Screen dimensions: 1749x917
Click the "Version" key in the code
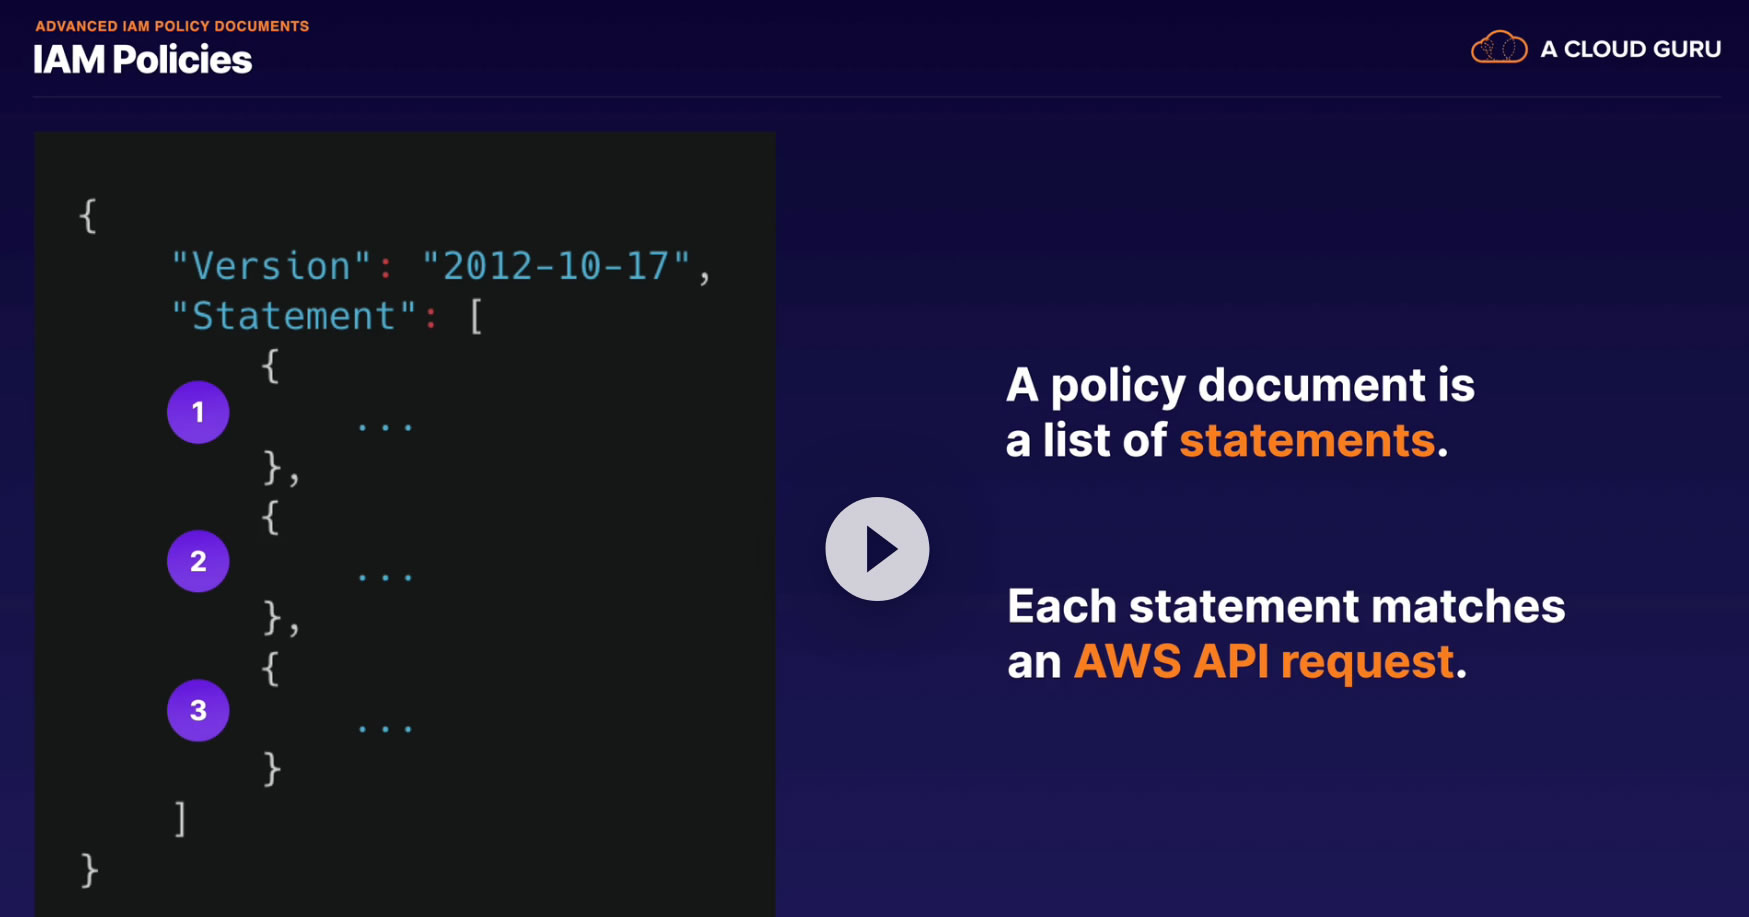[x=271, y=266]
